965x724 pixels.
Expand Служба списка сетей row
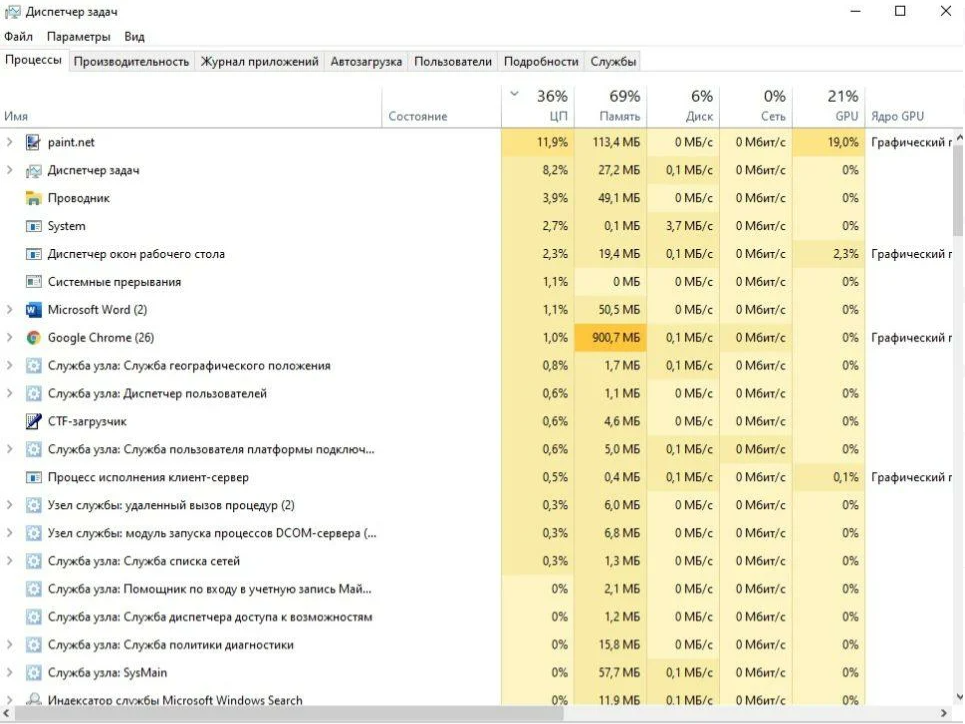(9, 561)
